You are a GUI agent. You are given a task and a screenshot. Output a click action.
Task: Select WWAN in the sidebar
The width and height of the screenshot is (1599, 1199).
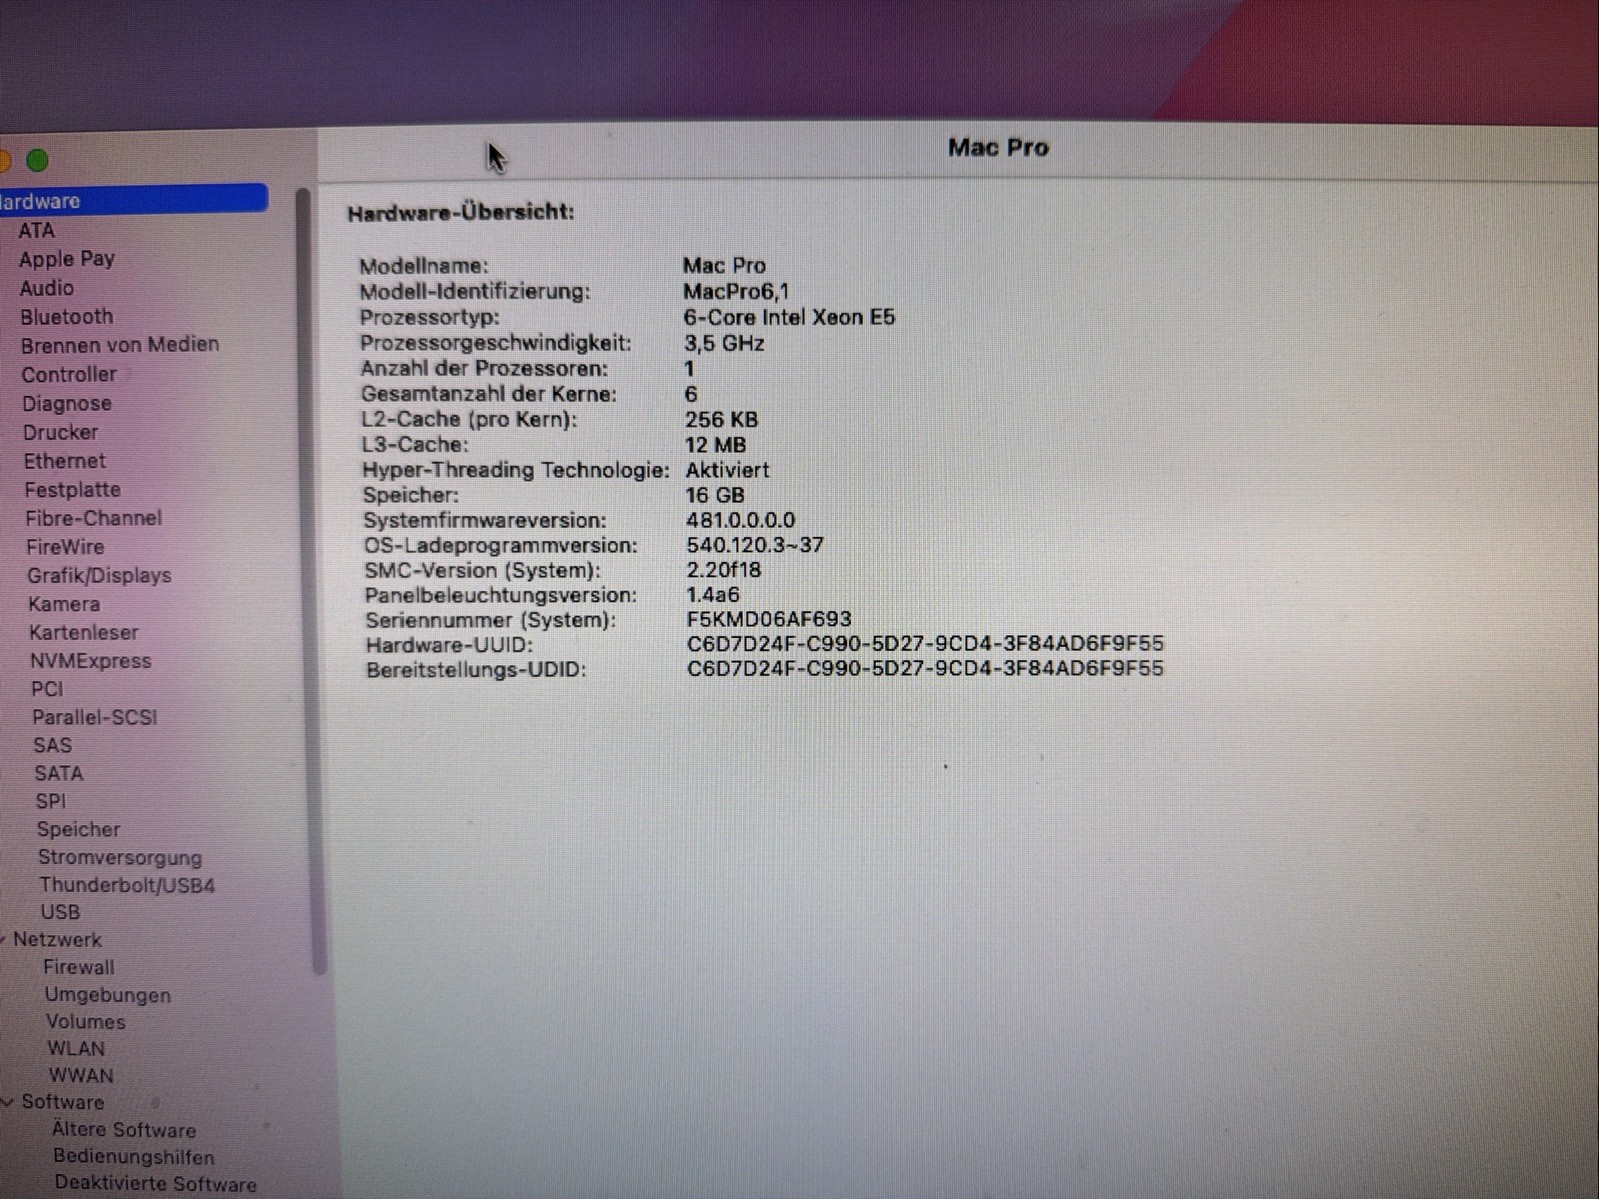pos(81,1076)
